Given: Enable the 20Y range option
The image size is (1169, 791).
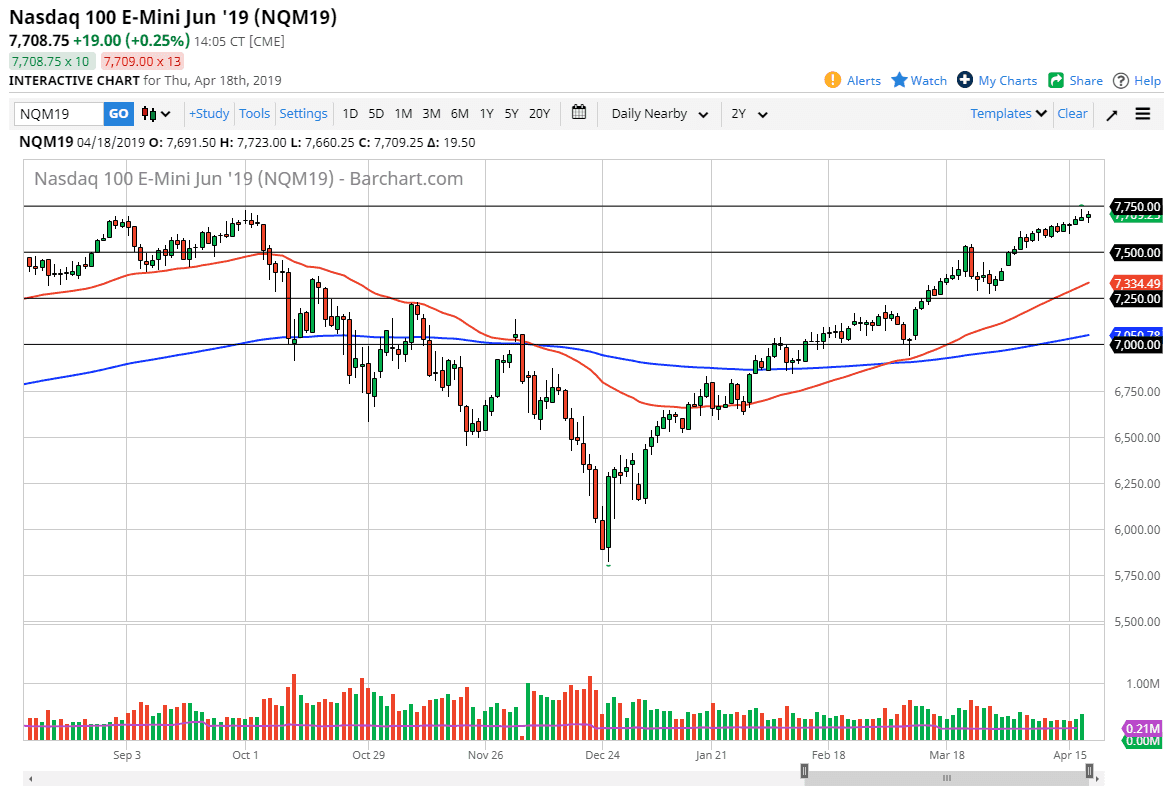Looking at the screenshot, I should coord(539,113).
